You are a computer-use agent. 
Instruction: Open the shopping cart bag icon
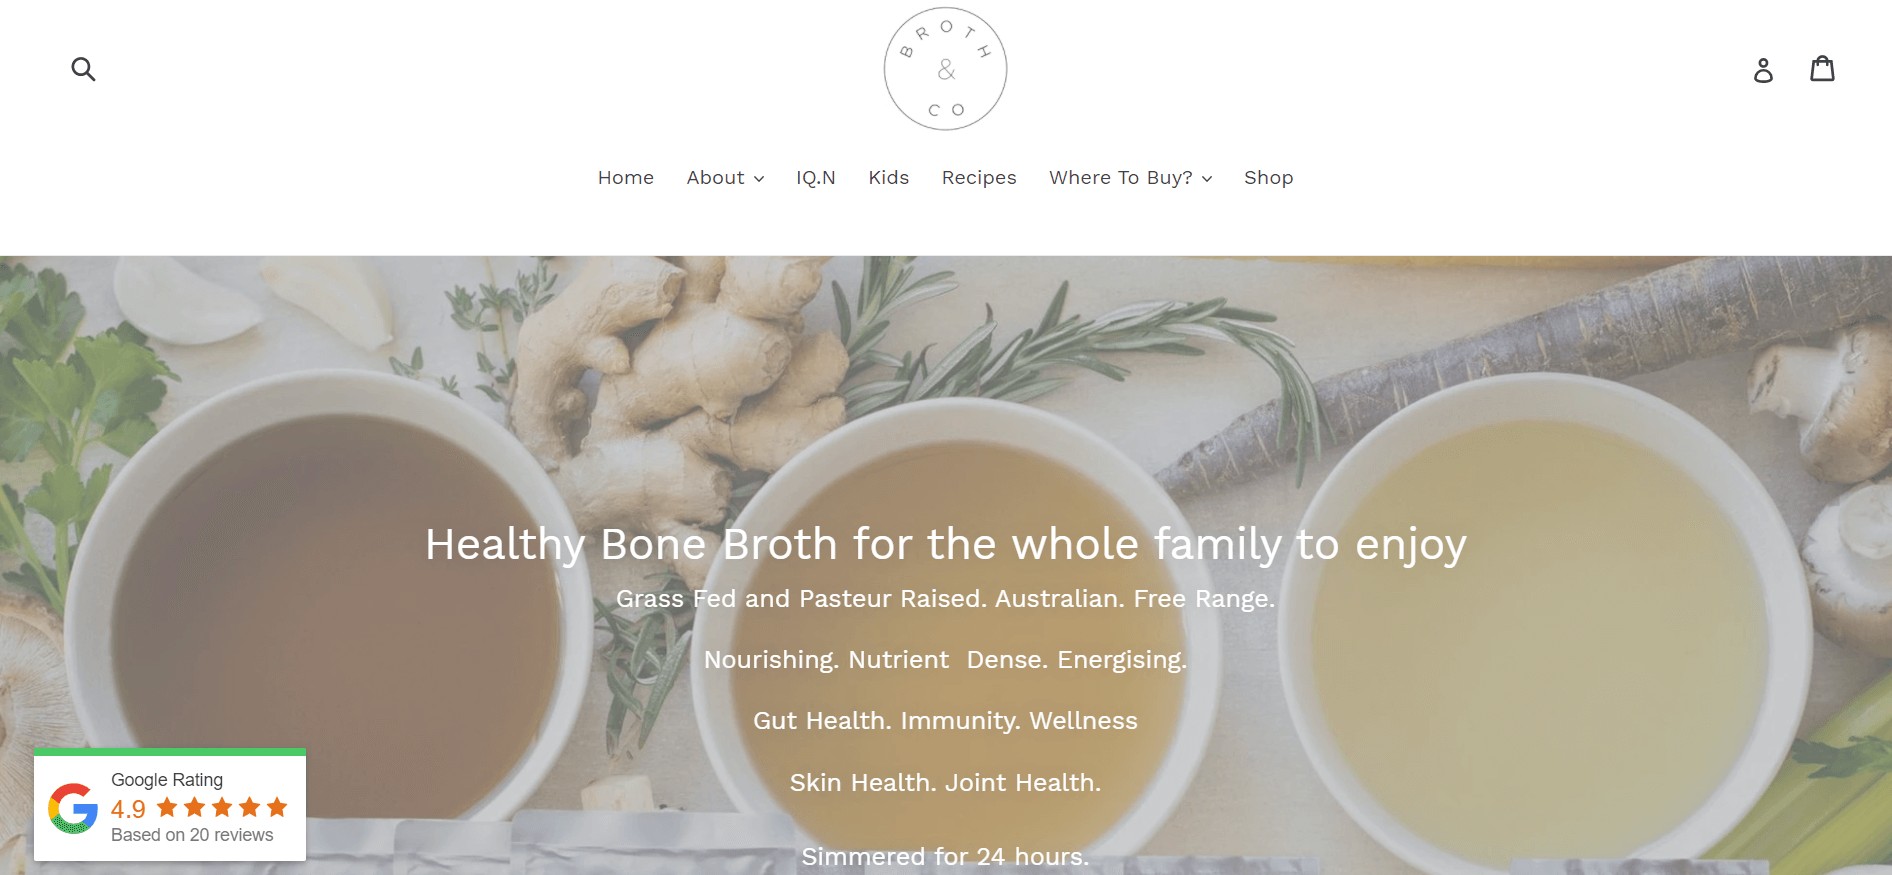1822,68
